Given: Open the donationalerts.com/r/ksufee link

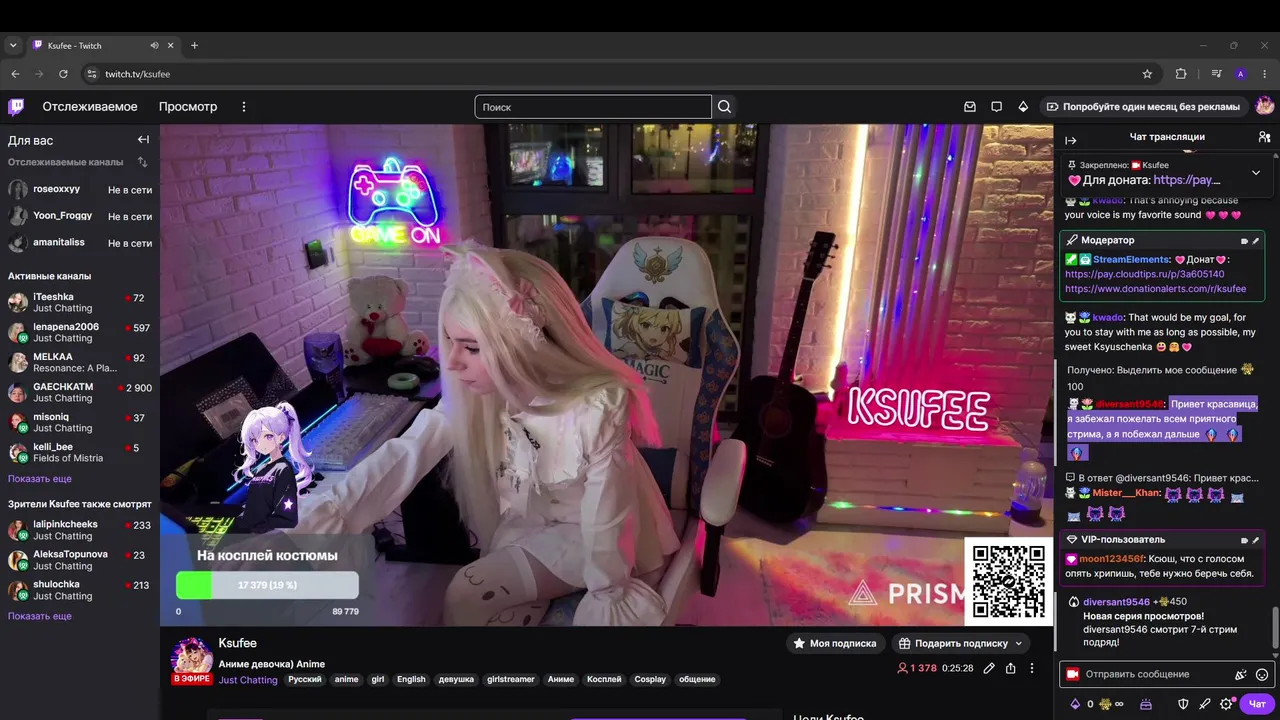Looking at the screenshot, I should (x=1156, y=289).
